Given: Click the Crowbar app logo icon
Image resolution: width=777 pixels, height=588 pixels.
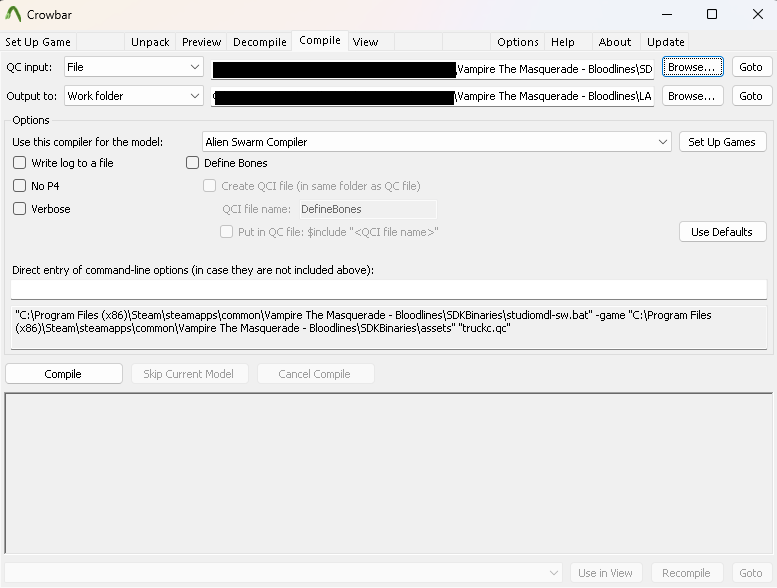Looking at the screenshot, I should point(13,14).
